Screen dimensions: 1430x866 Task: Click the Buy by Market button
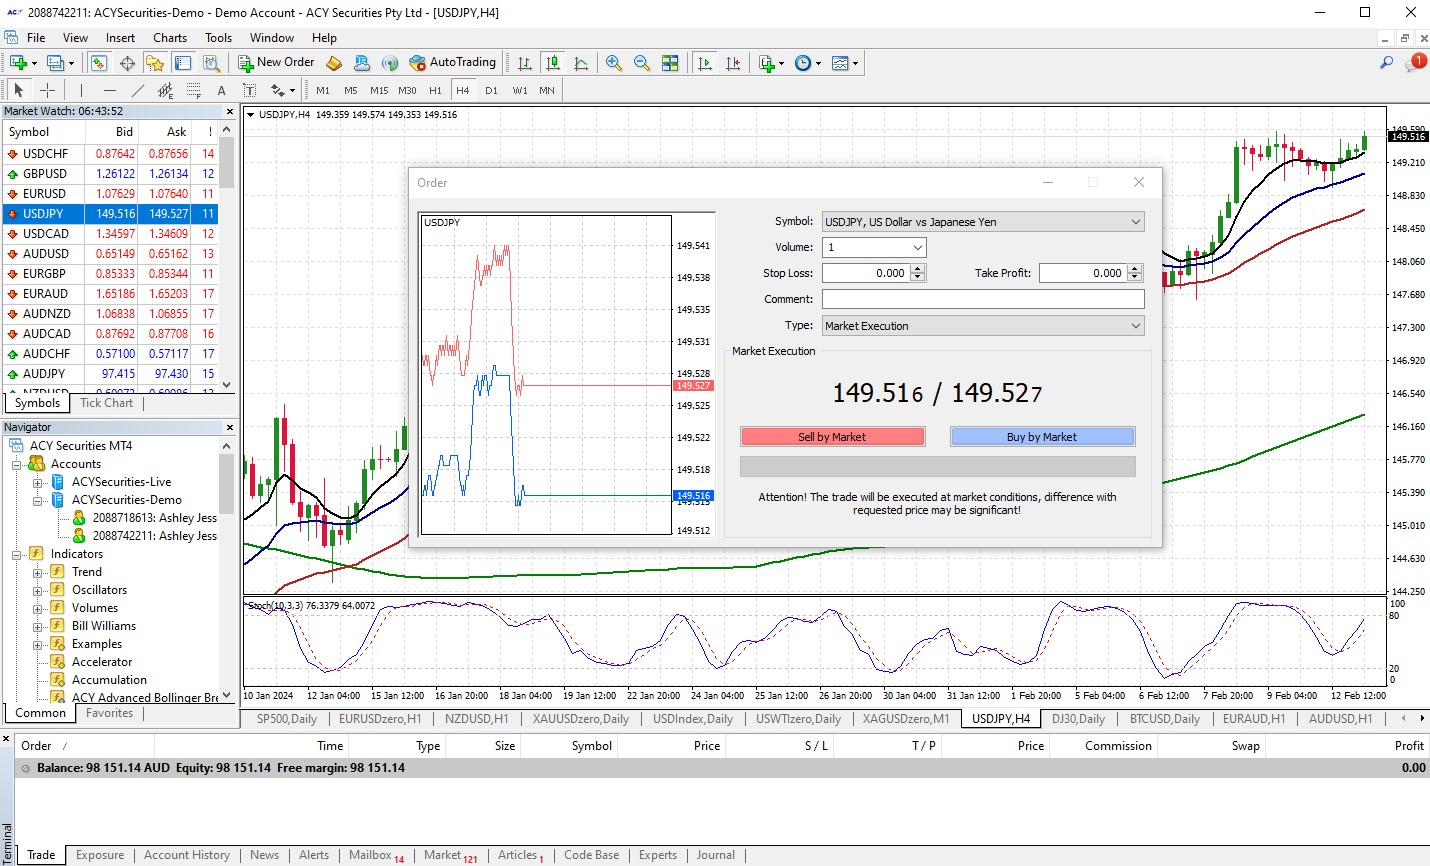[x=1042, y=437]
